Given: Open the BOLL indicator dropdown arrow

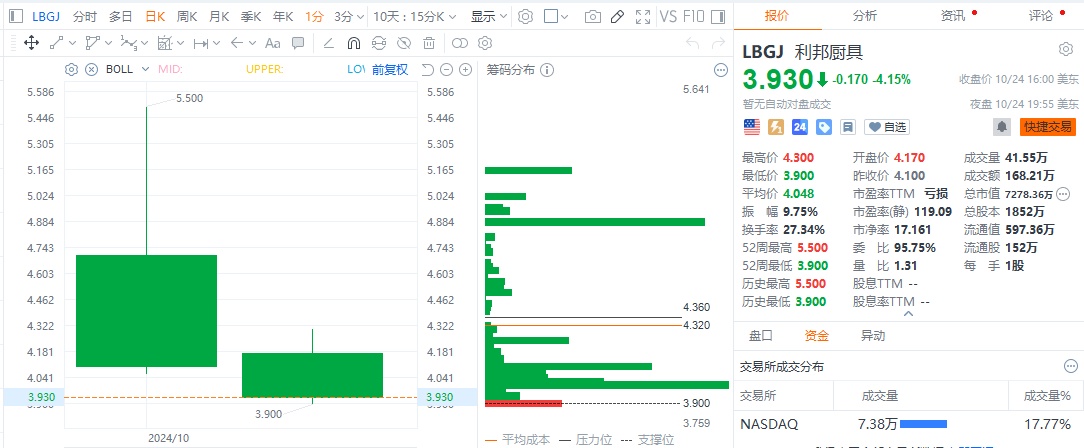Looking at the screenshot, I should point(144,69).
